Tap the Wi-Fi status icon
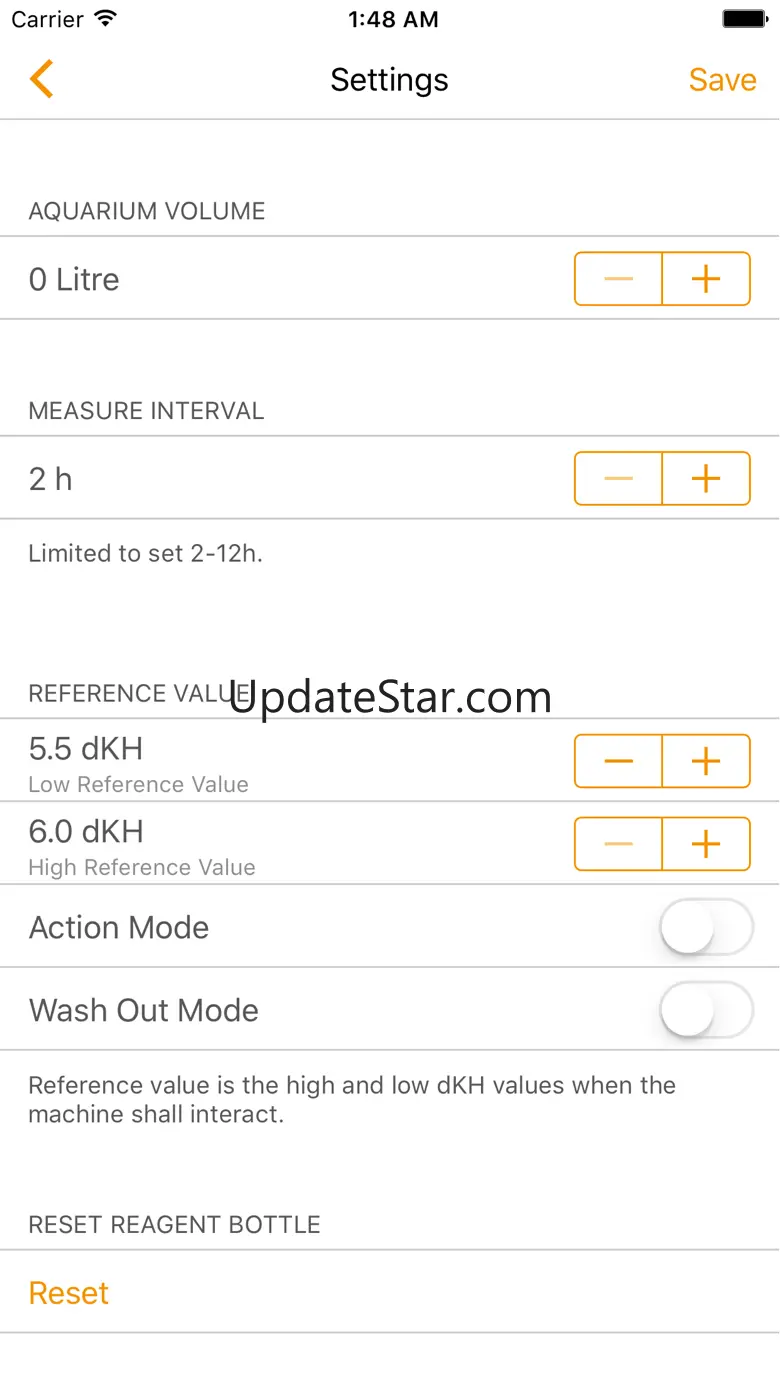 click(x=105, y=19)
